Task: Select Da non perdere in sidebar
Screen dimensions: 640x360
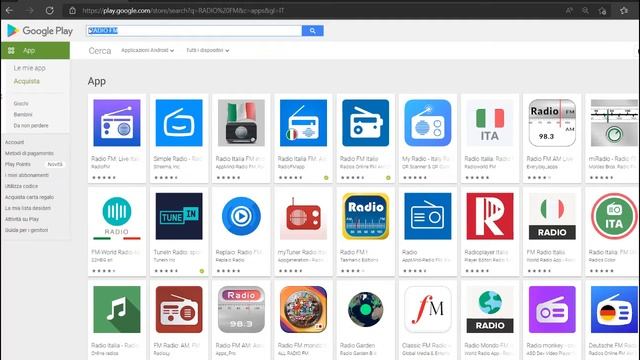Action: tap(31, 126)
